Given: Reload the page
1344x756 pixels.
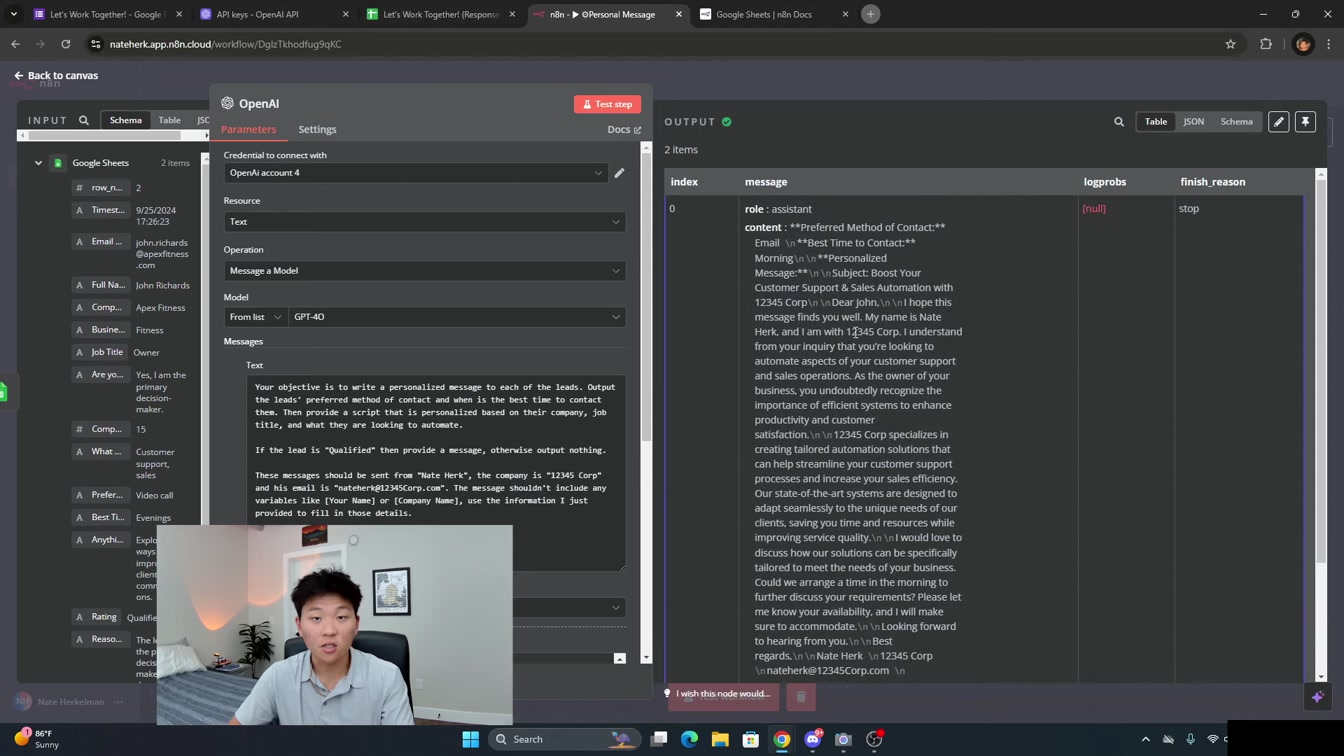Looking at the screenshot, I should (x=66, y=44).
